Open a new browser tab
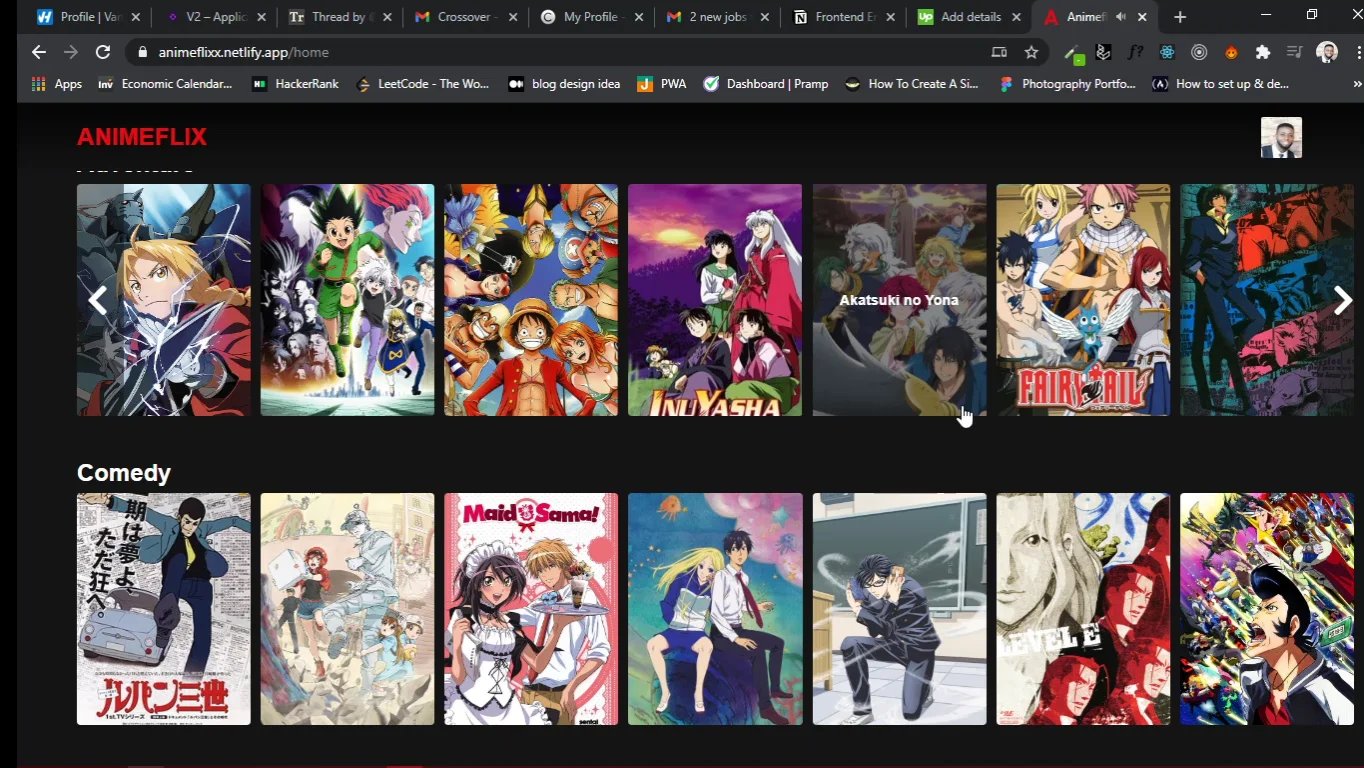The width and height of the screenshot is (1364, 768). coord(1180,17)
